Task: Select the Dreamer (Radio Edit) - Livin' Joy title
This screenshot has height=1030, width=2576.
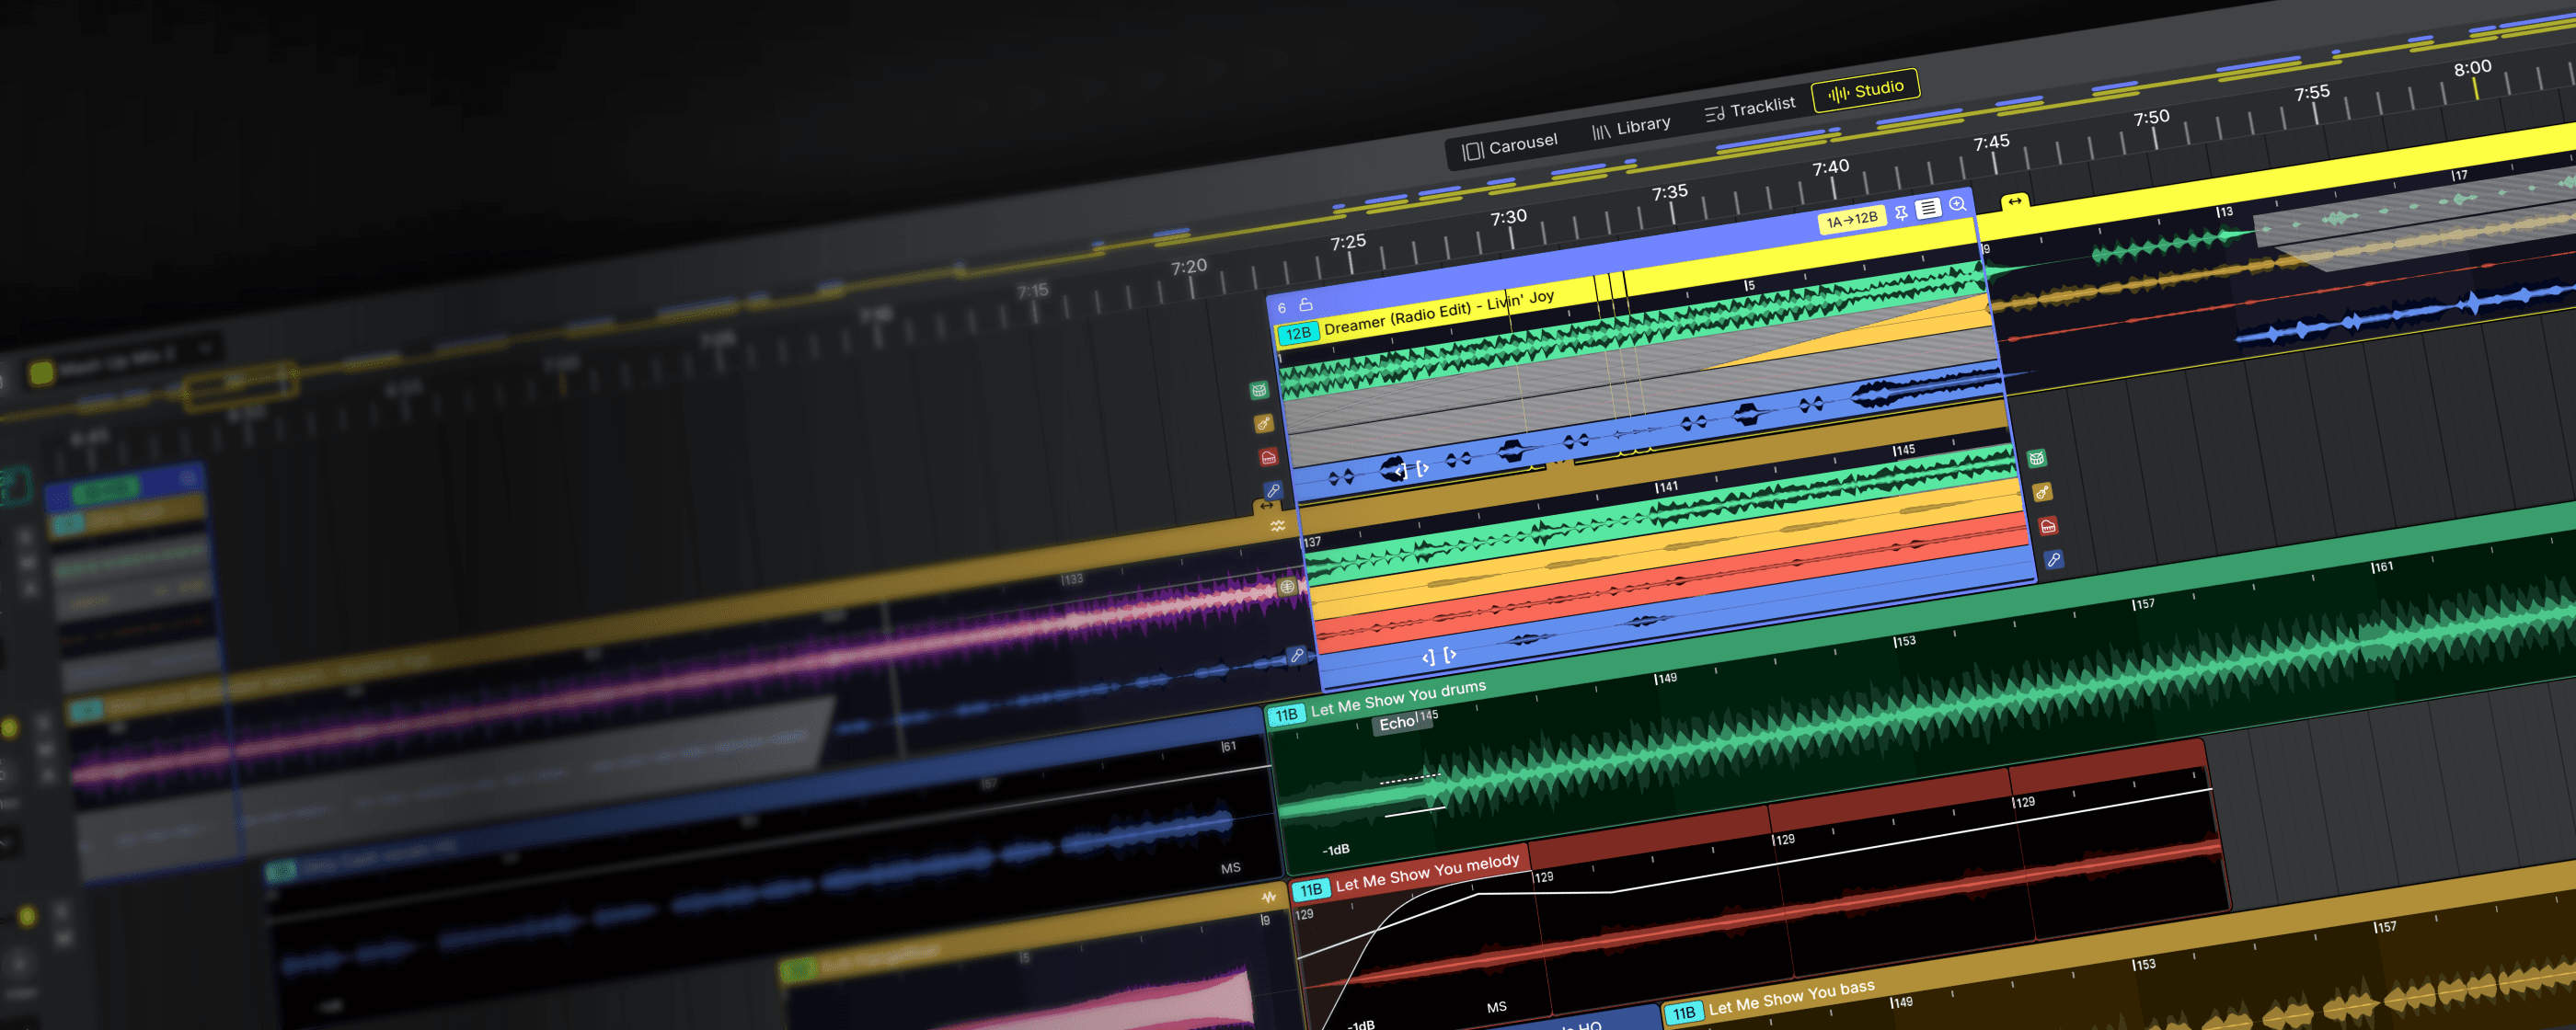Action: 1439,312
